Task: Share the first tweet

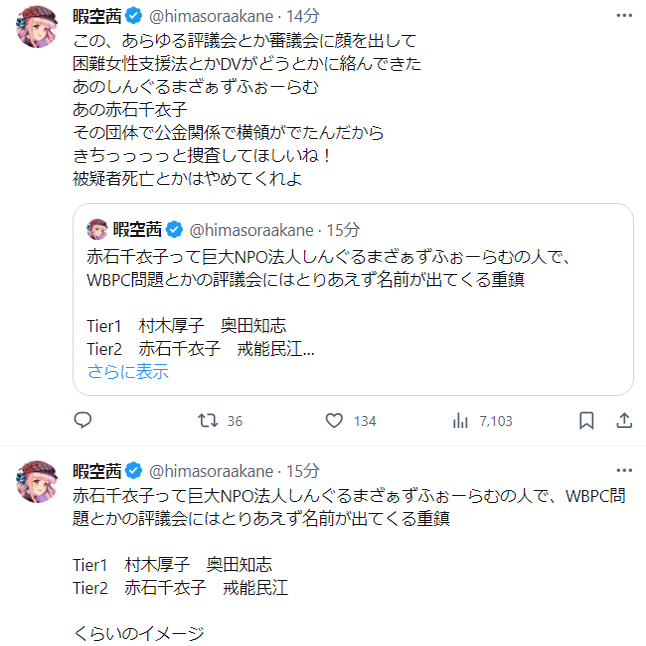Action: (x=623, y=421)
